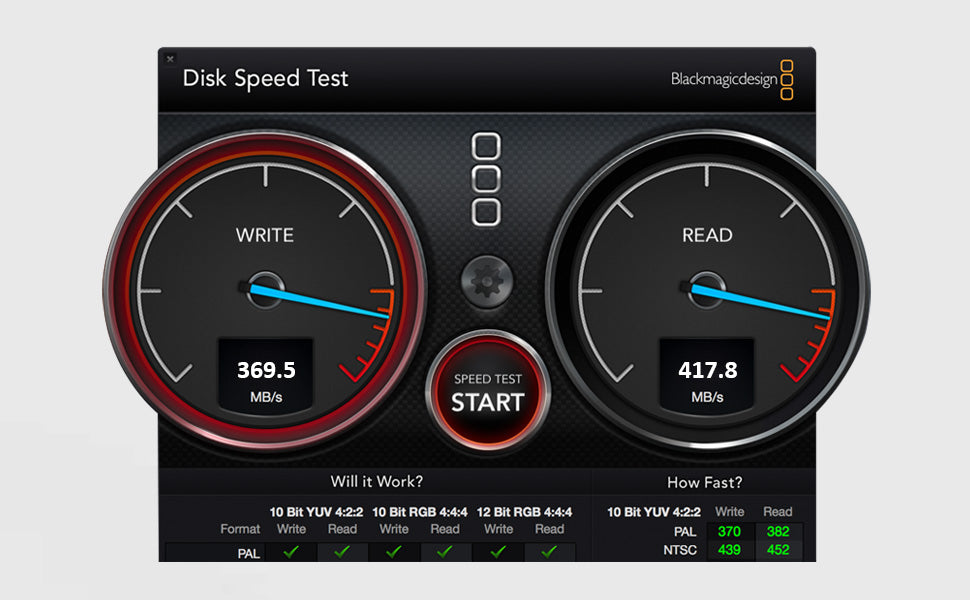Click PAL 12 Bit RGB 4:4:4 Write checkmark
This screenshot has width=970, height=600.
498,551
